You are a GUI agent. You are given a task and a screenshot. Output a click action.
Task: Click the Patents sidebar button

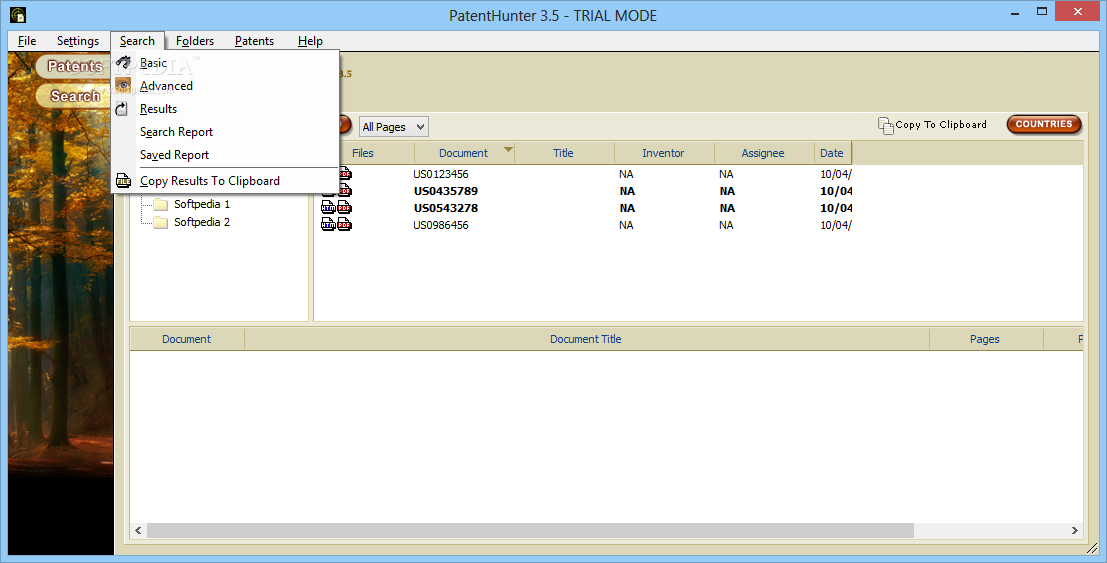[x=73, y=66]
